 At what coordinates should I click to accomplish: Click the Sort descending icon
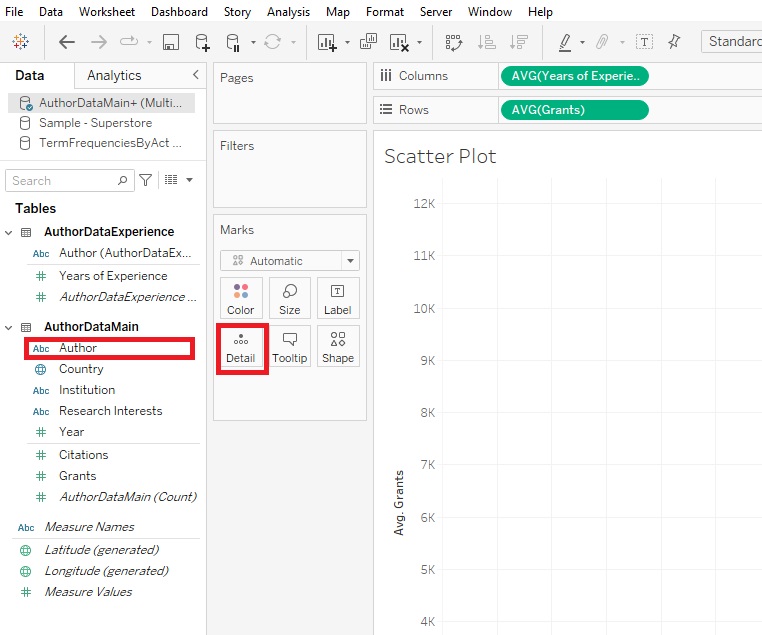[x=519, y=42]
